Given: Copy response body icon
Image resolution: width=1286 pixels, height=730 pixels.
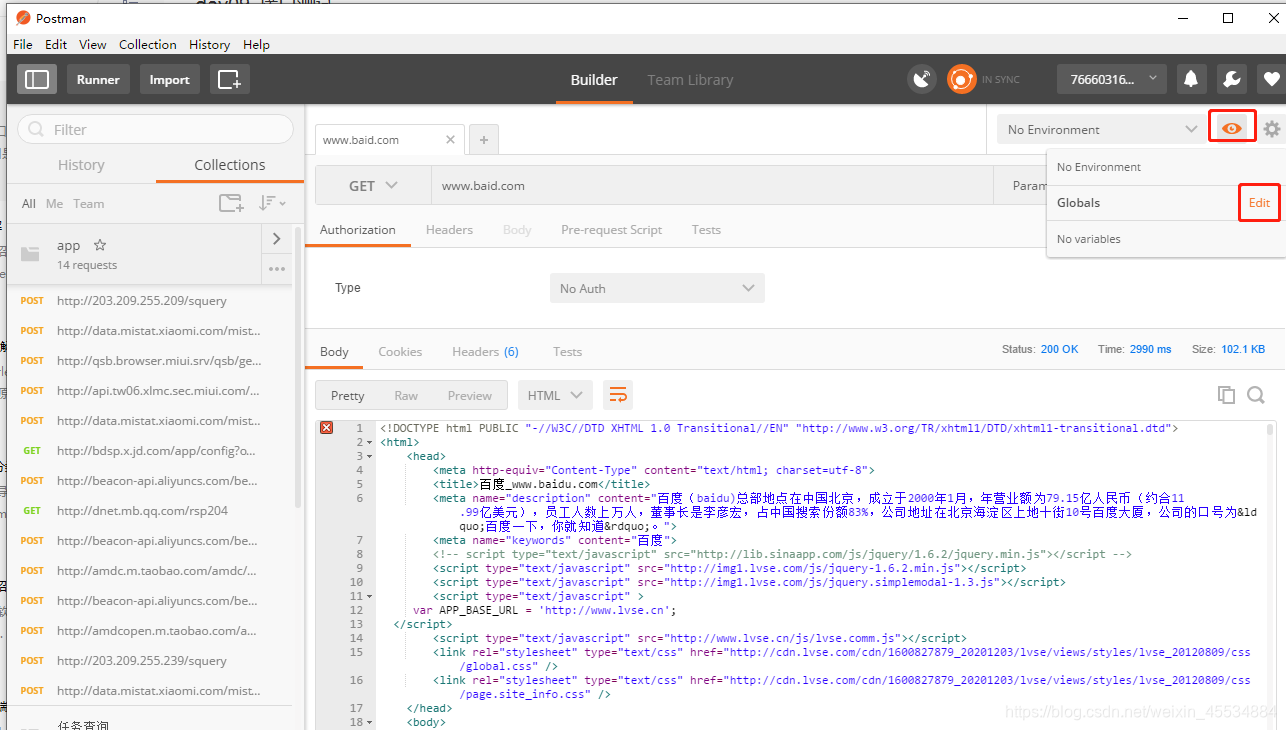Looking at the screenshot, I should [1226, 395].
